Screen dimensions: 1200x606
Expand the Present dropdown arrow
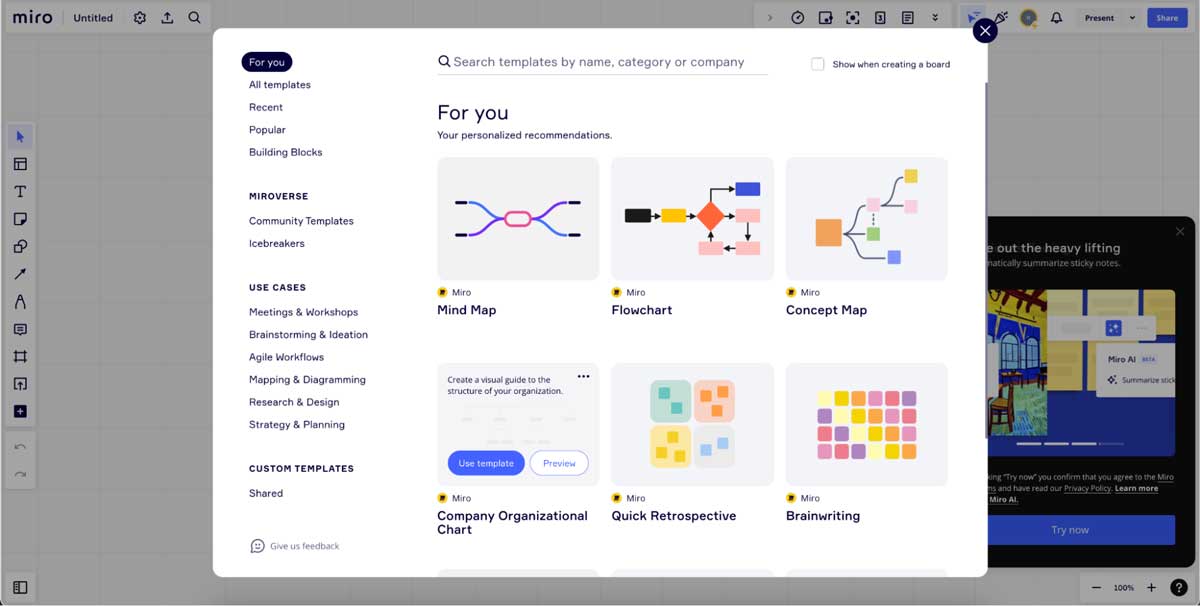tap(1132, 18)
